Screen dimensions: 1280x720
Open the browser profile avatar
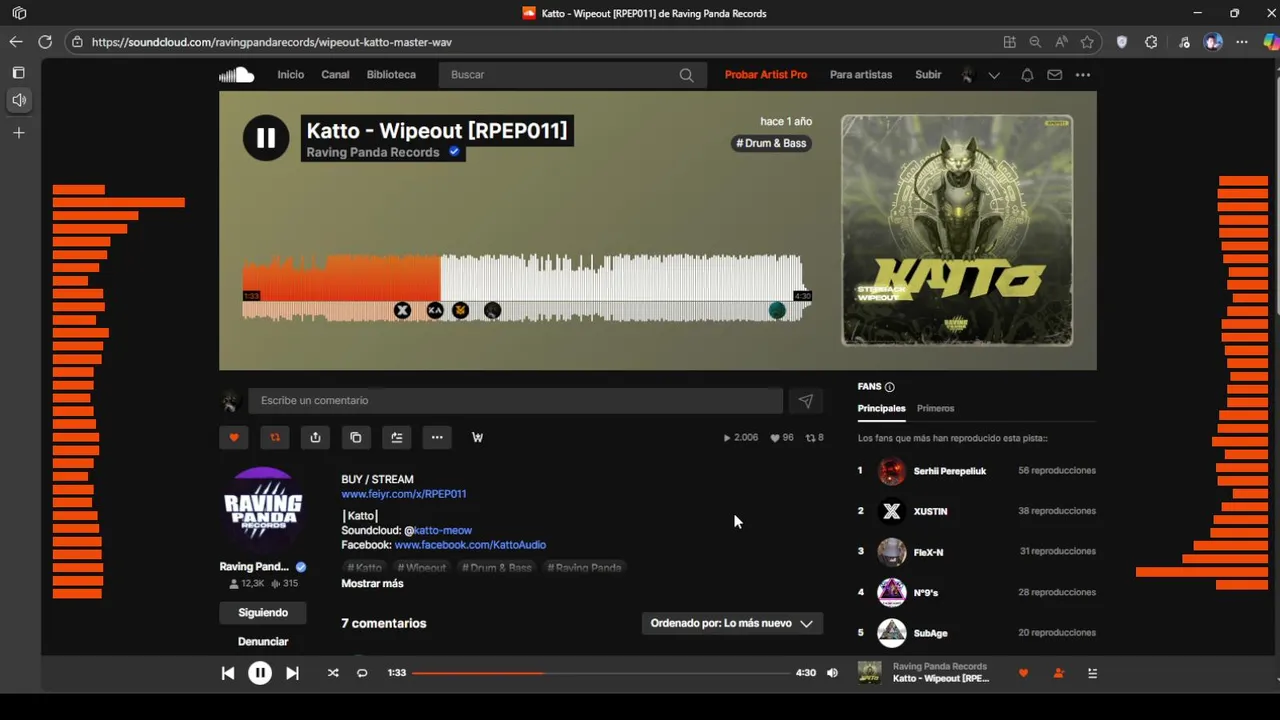(1213, 42)
